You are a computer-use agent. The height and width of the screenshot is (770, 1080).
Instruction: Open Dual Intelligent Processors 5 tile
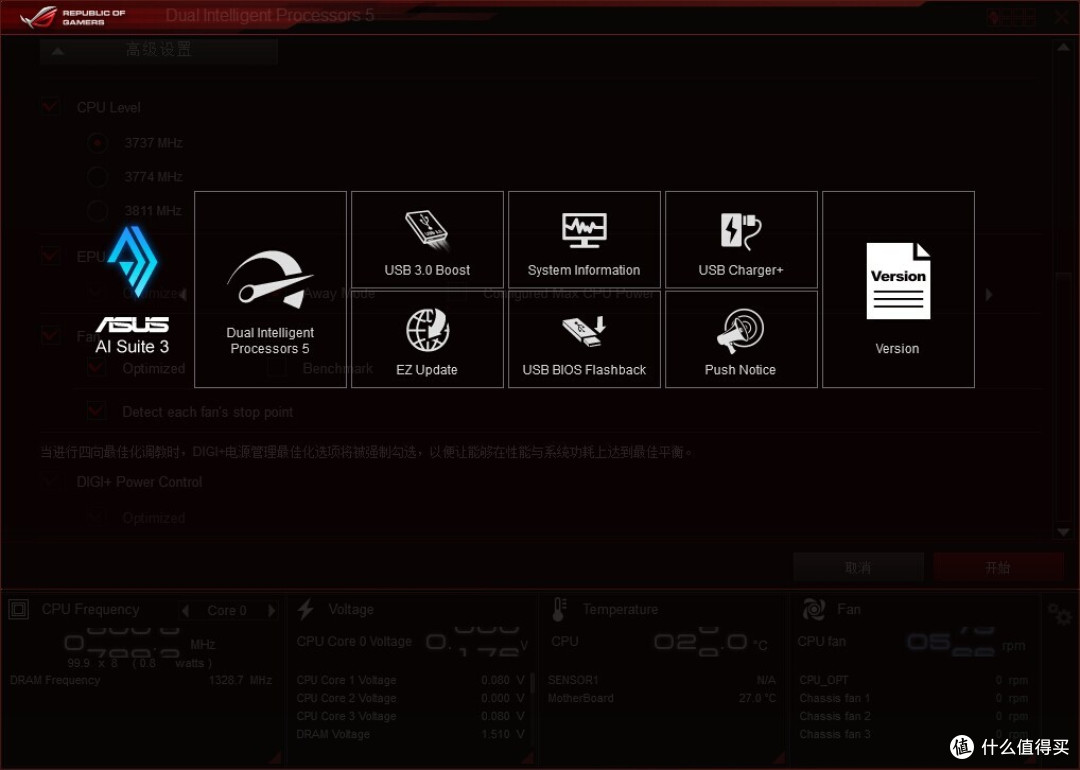tap(270, 289)
